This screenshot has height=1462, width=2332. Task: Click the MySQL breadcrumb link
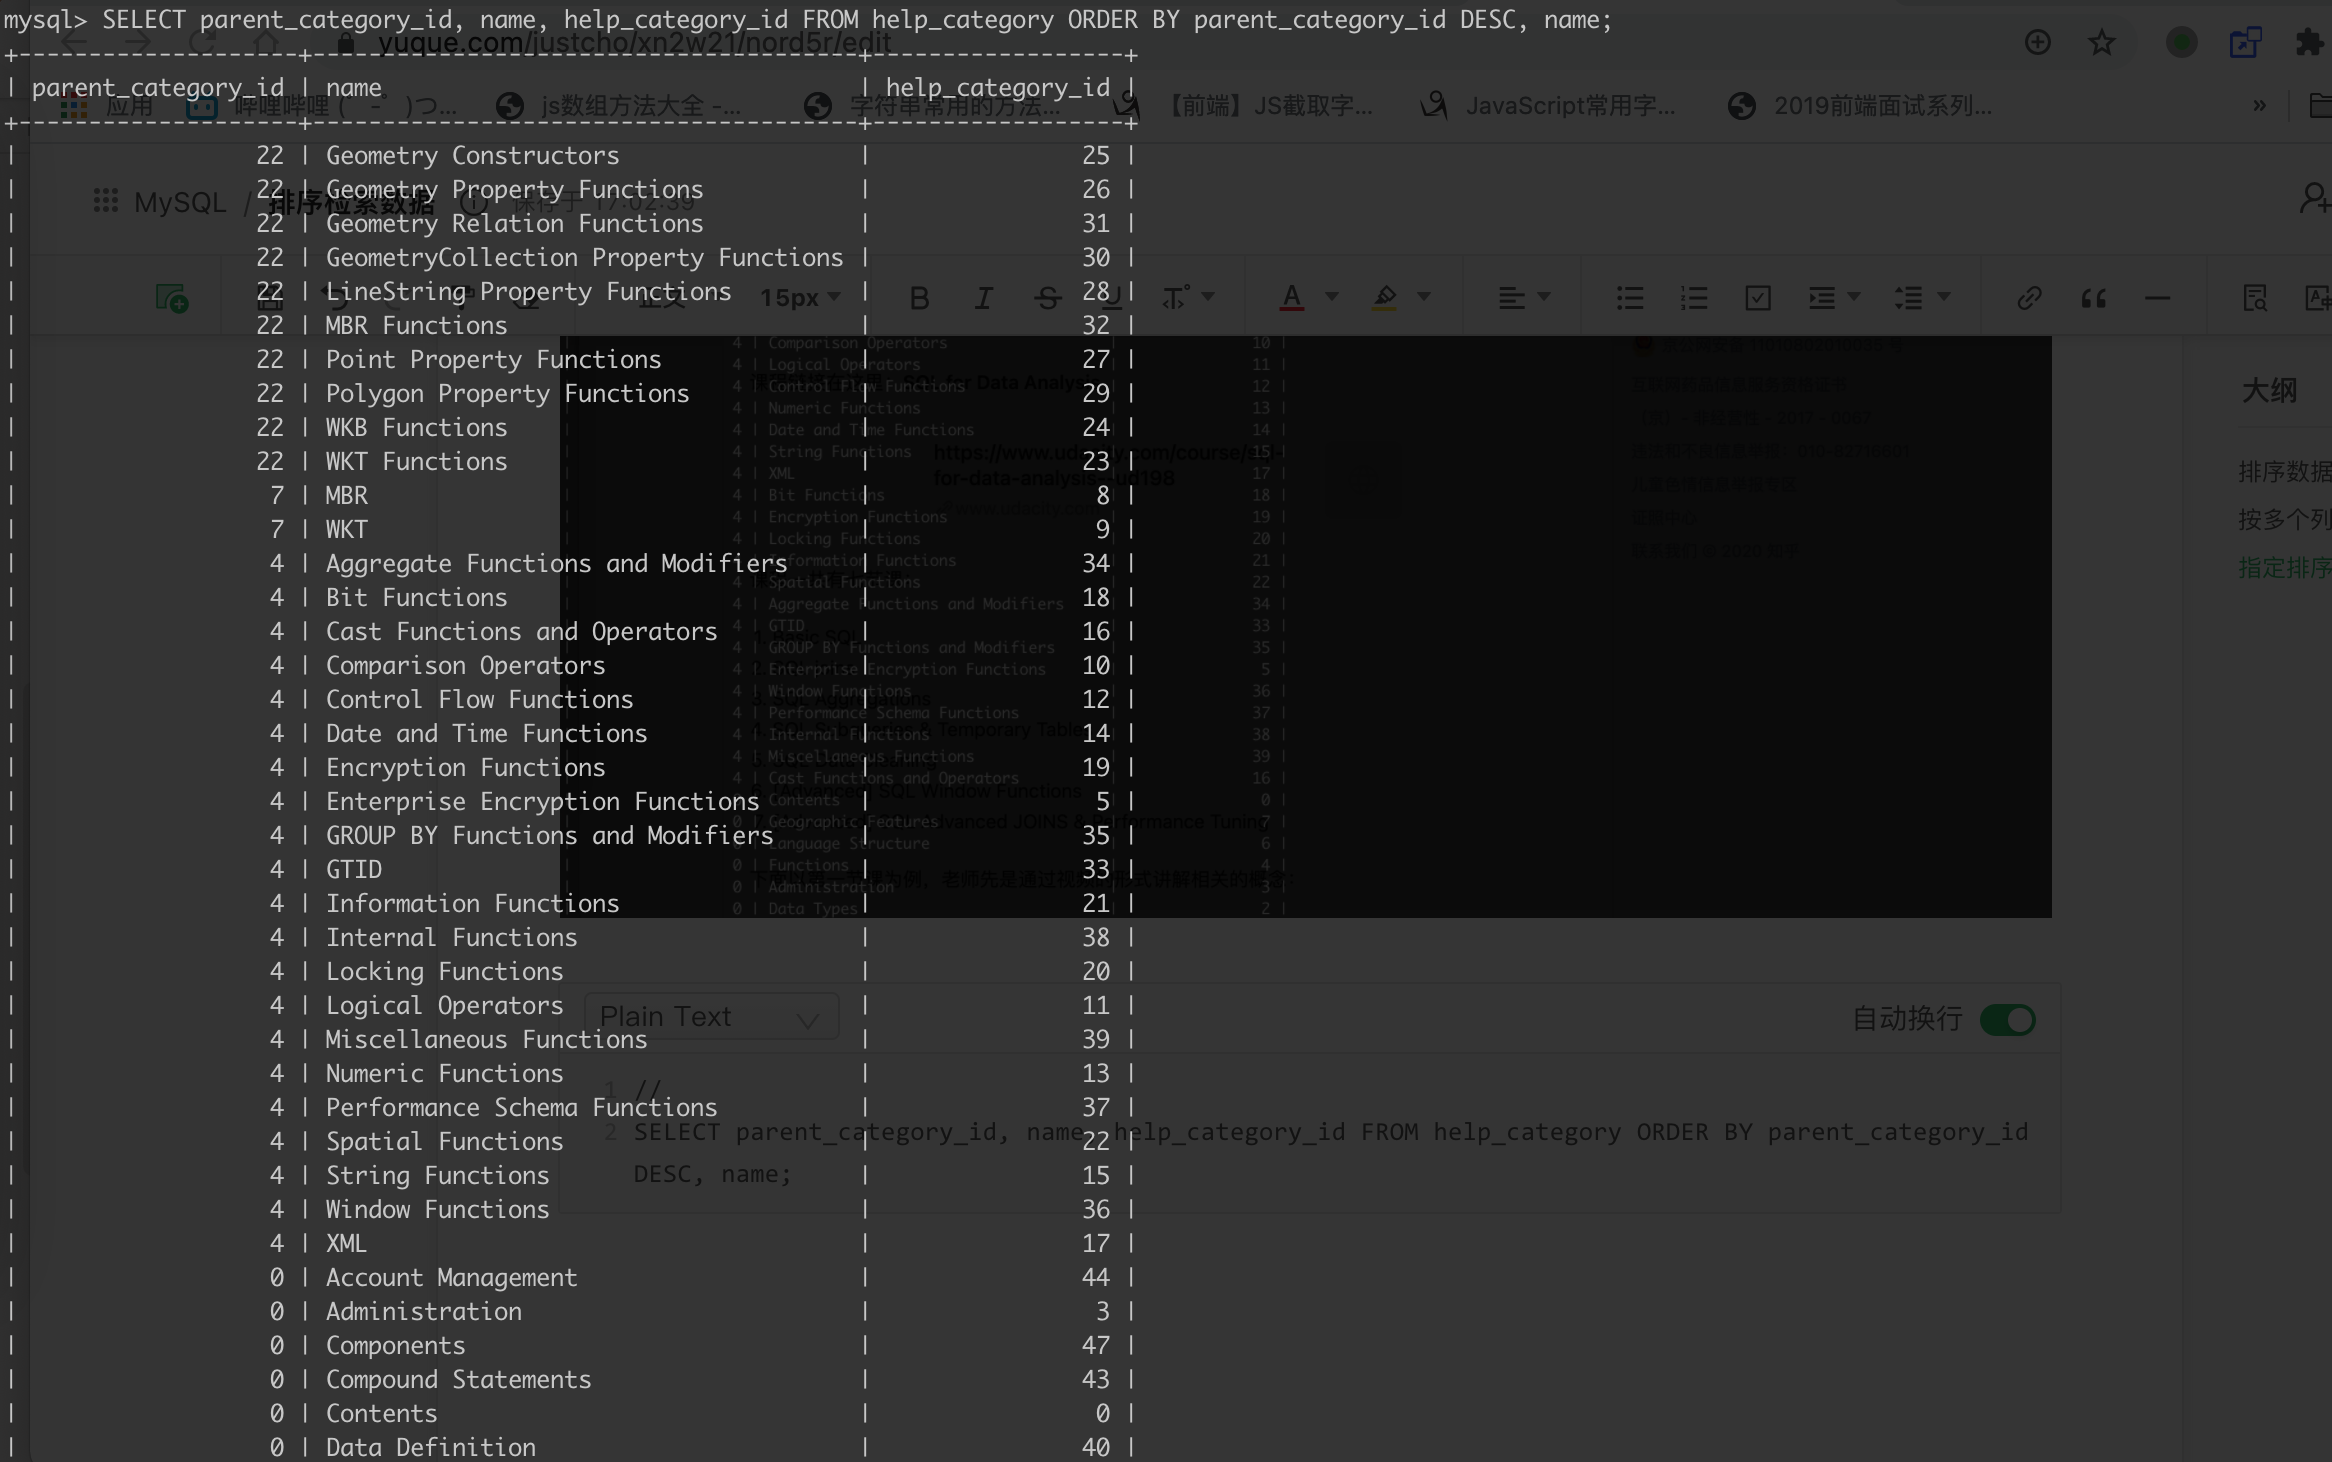coord(180,203)
